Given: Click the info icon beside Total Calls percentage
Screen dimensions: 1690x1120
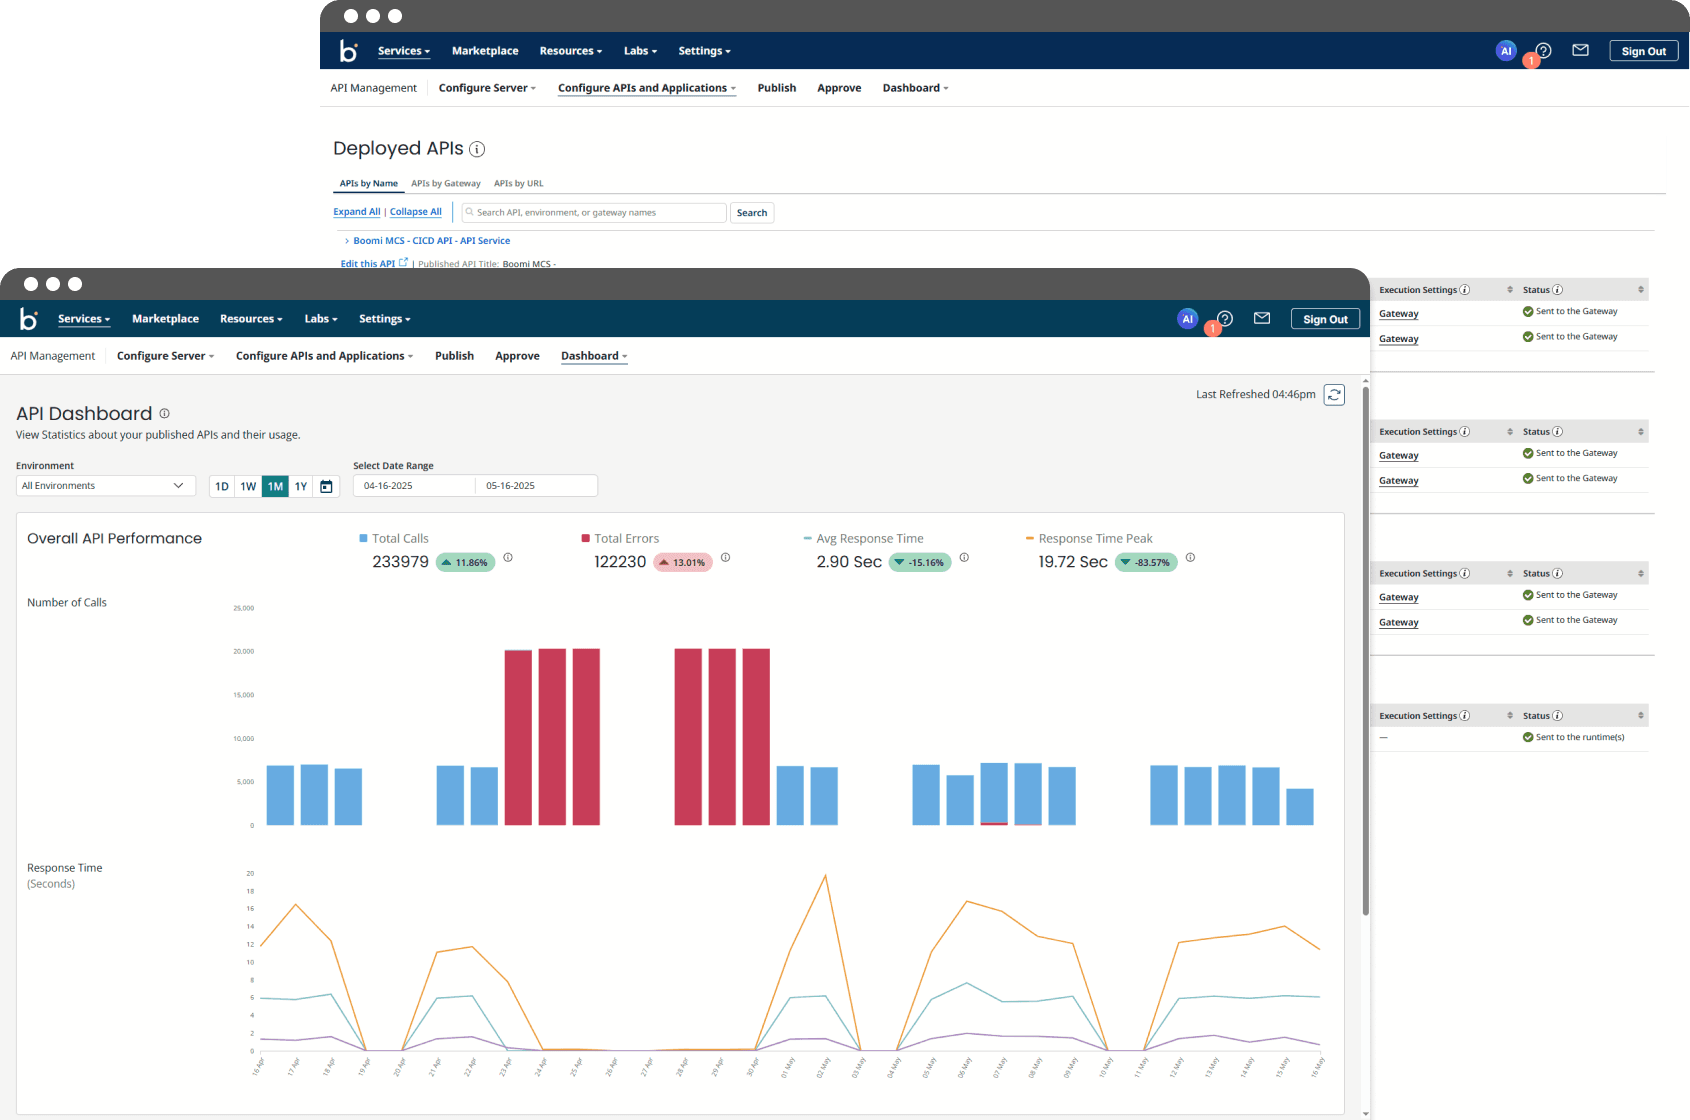Looking at the screenshot, I should (508, 558).
